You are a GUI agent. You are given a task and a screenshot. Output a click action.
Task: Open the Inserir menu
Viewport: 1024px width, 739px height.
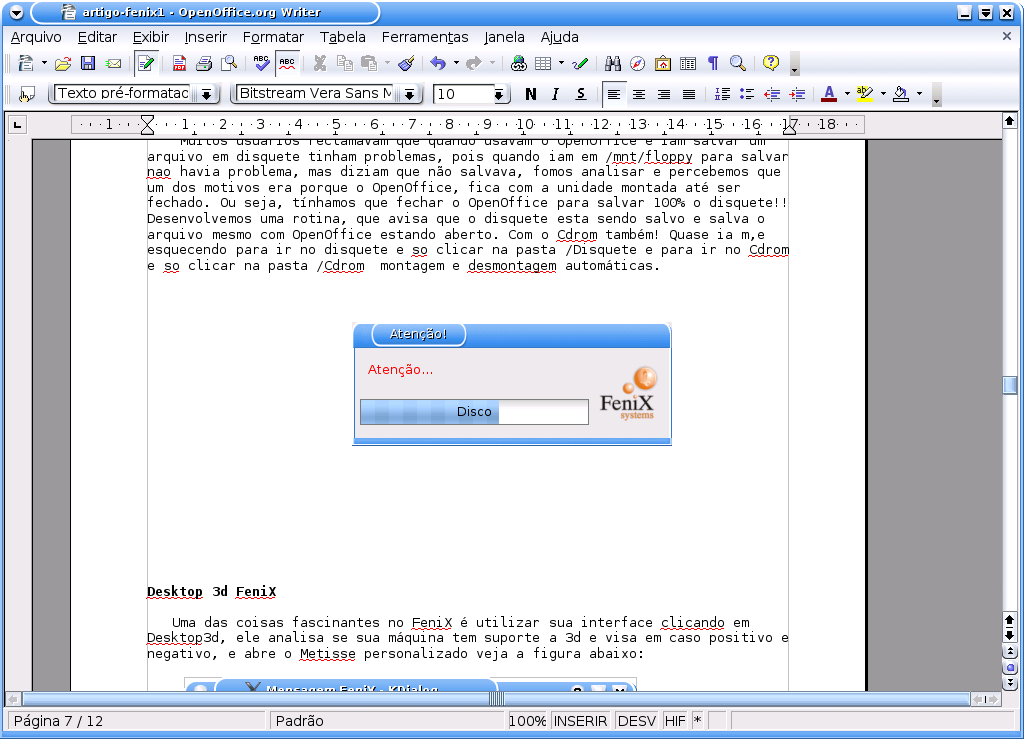point(206,37)
